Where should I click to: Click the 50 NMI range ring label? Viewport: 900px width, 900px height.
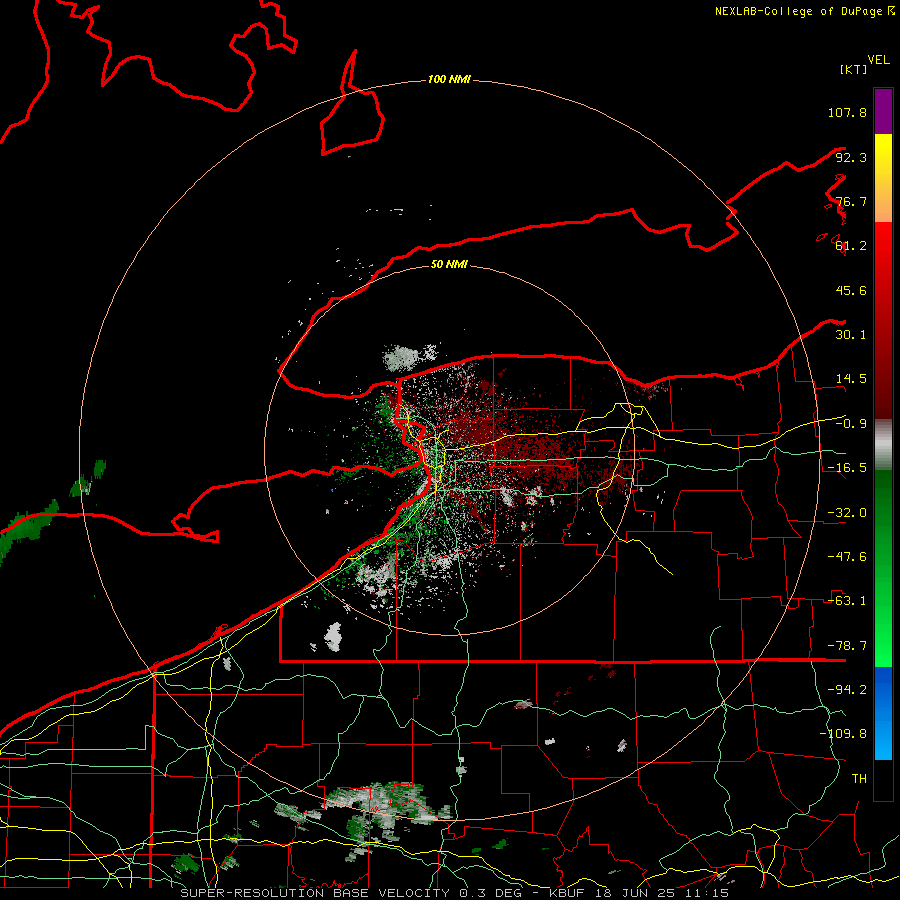click(449, 265)
